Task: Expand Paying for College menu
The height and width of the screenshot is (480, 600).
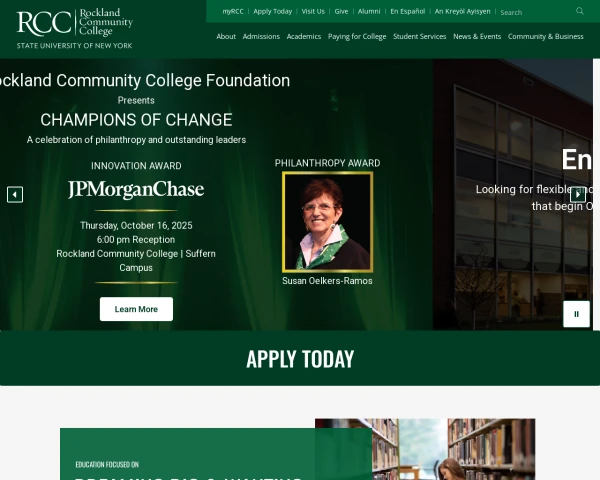Action: 357,36
